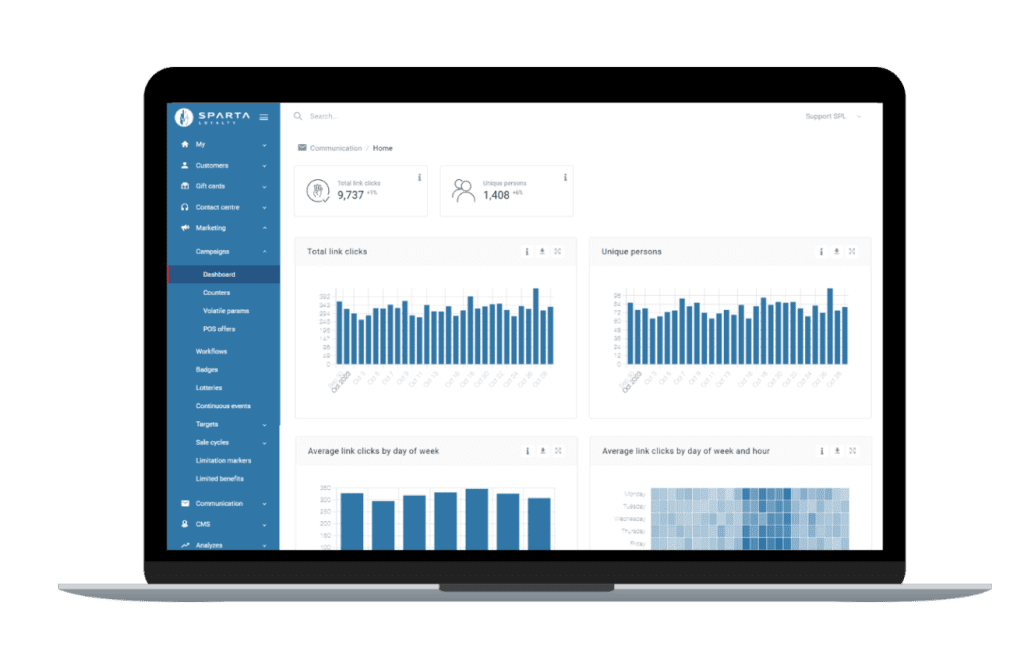Open Volatile params menu item
This screenshot has width=1024, height=669.
226,311
